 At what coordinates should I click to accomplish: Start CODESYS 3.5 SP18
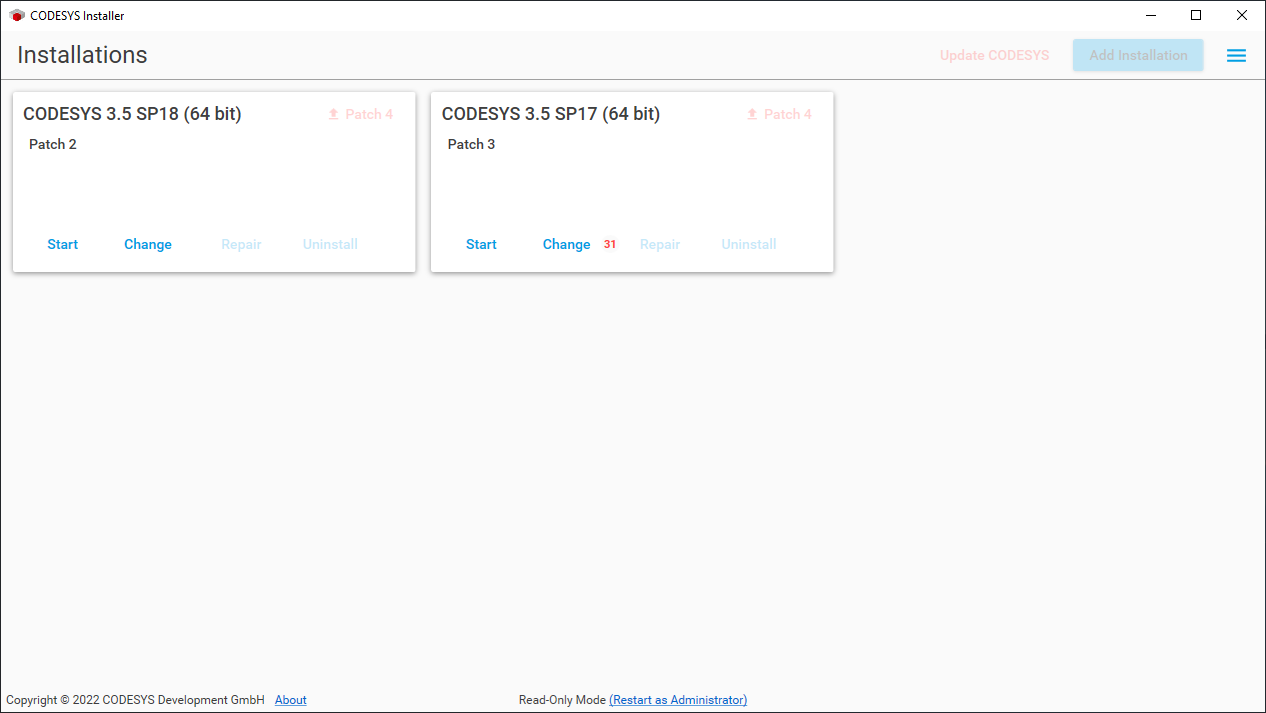tap(63, 244)
